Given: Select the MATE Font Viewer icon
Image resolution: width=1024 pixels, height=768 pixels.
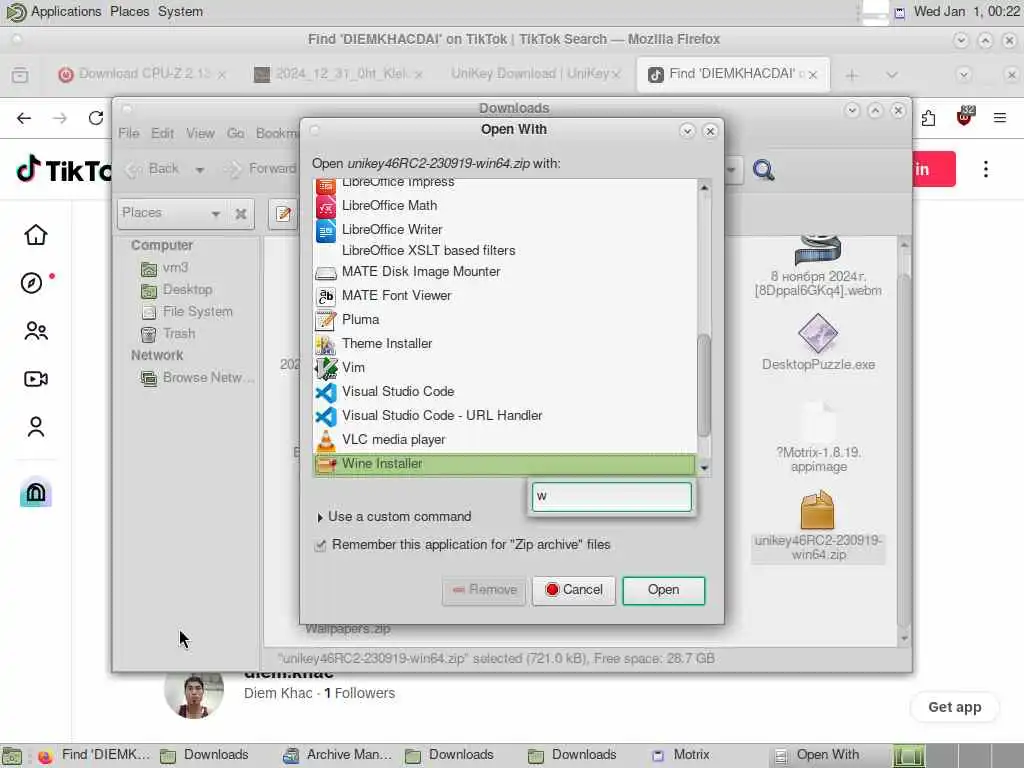Looking at the screenshot, I should point(325,296).
